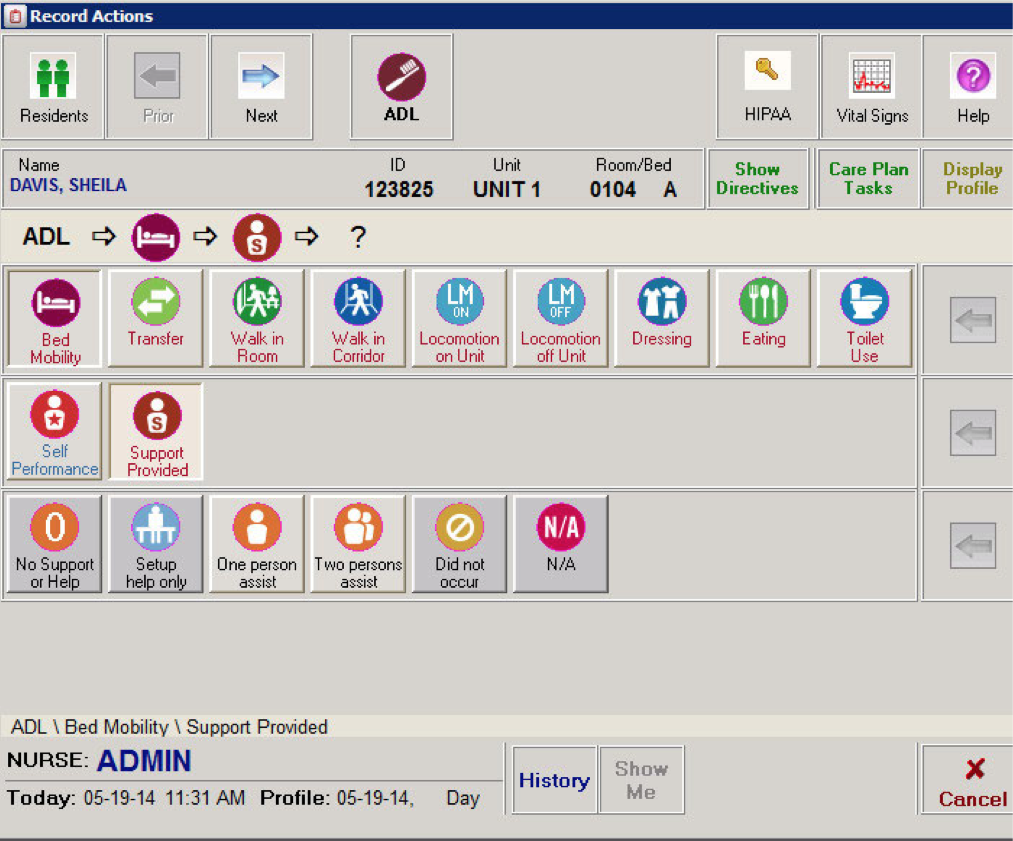Advance to the Next resident
Viewport: 1013px width, 841px height.
pos(261,85)
